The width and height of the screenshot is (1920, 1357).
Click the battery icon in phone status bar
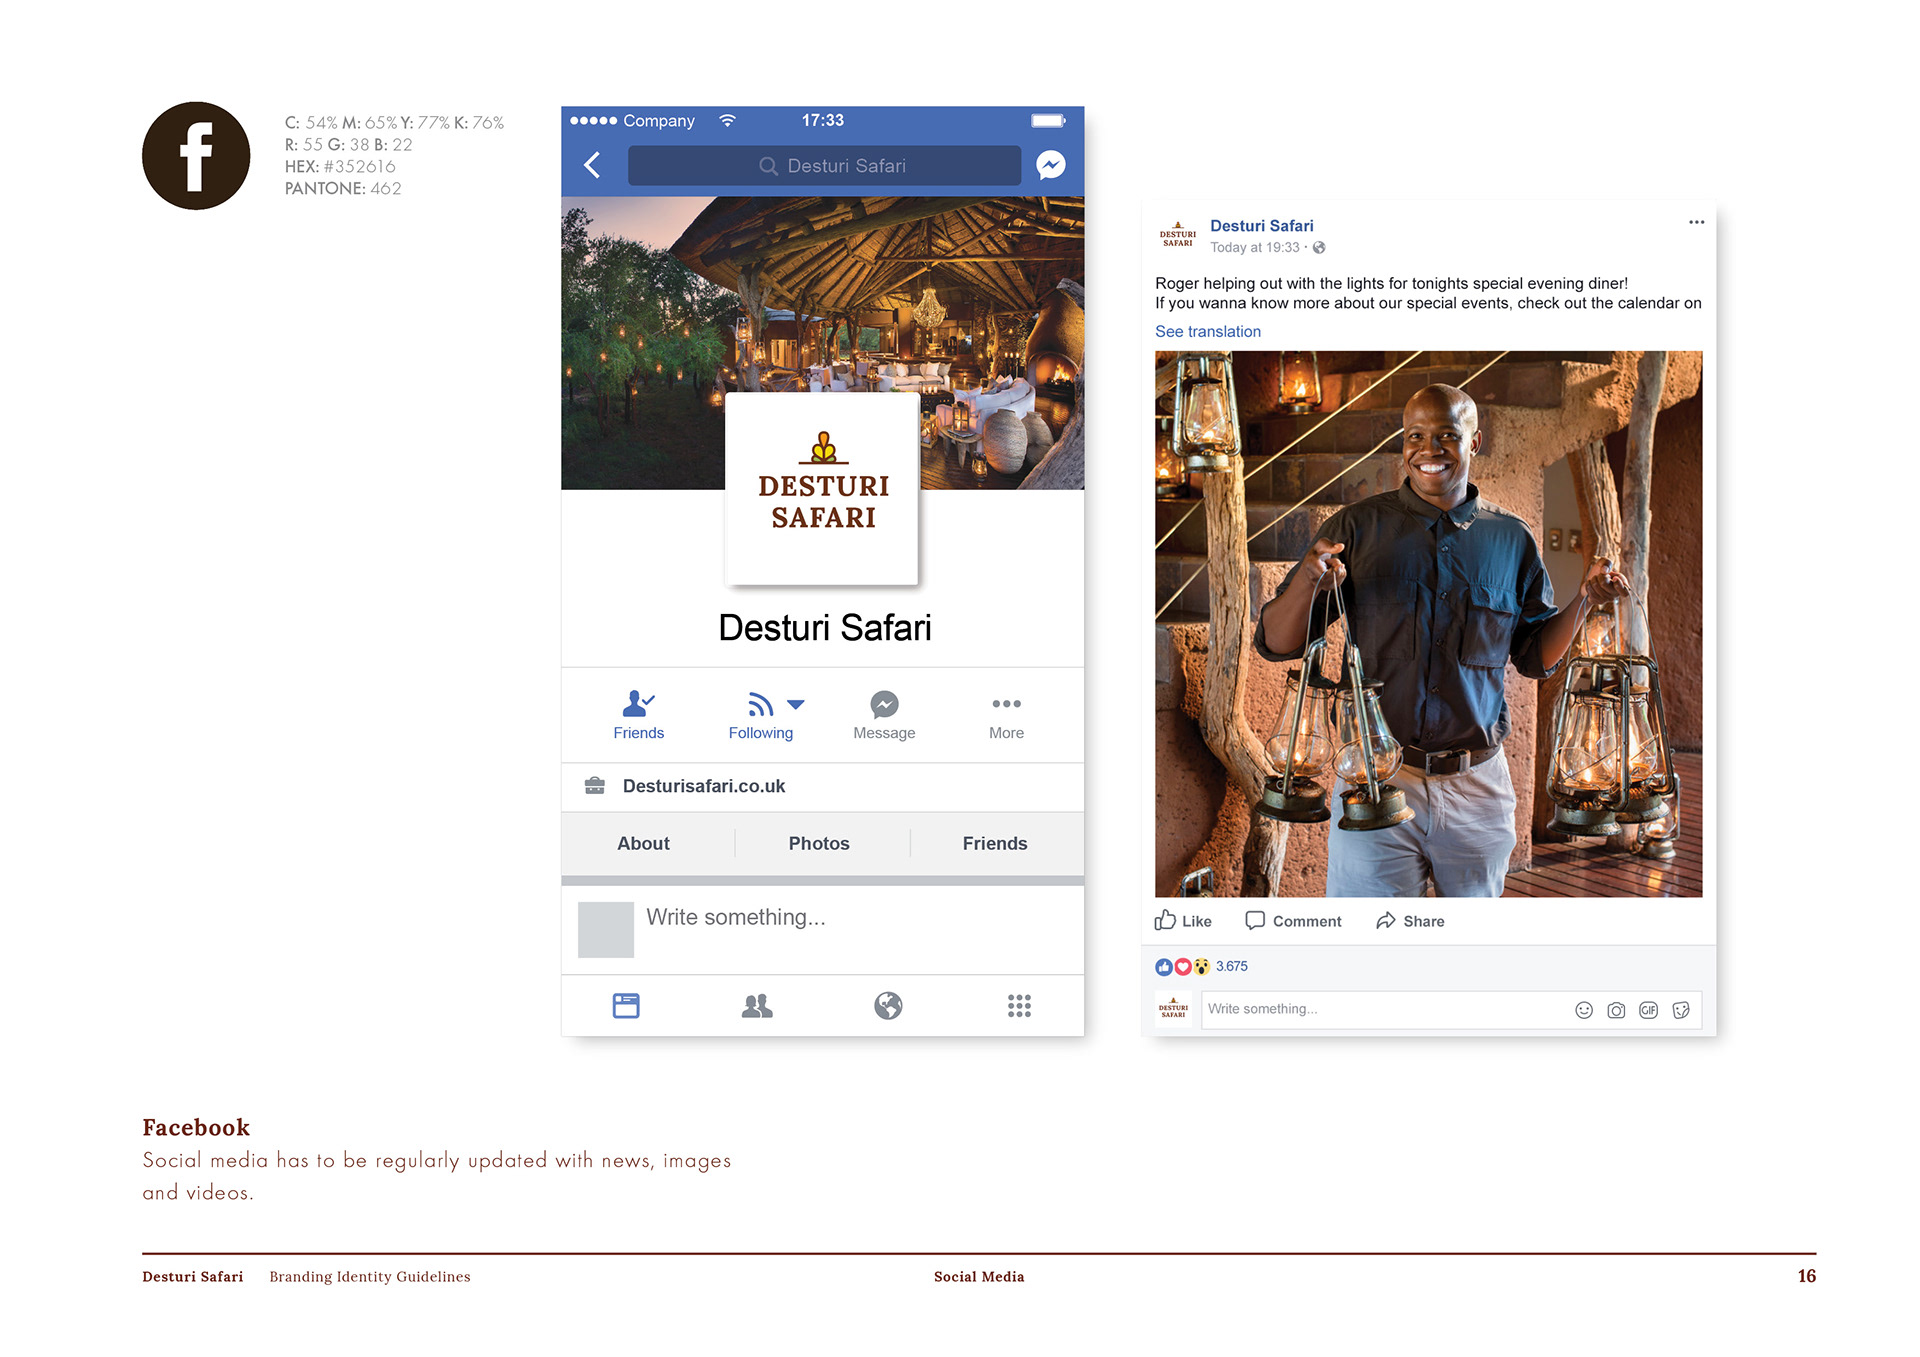pos(1049,120)
